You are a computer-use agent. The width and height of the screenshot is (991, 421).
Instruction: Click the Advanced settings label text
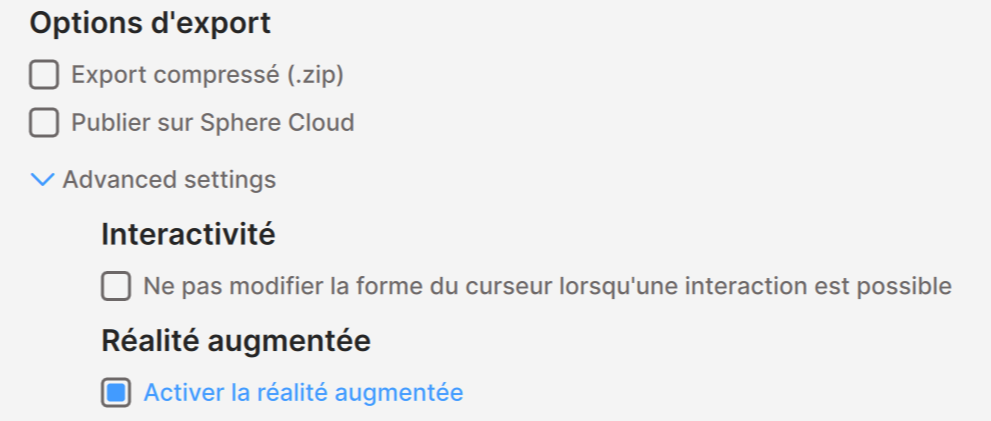pyautogui.click(x=169, y=180)
